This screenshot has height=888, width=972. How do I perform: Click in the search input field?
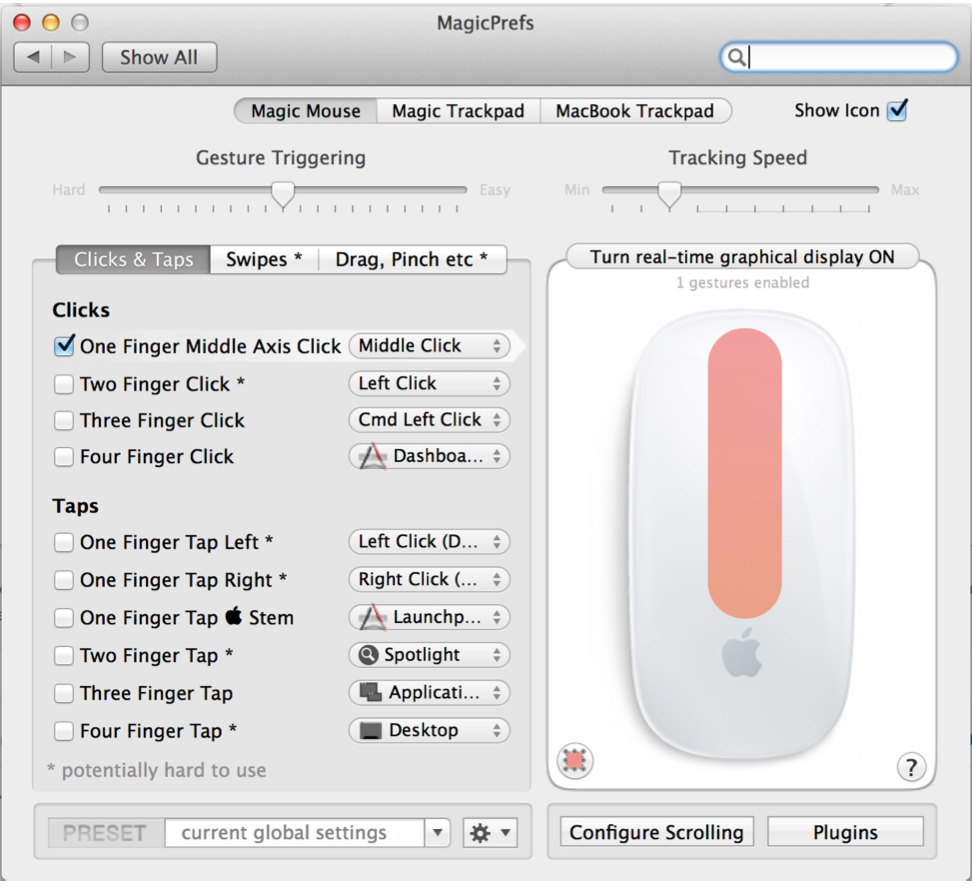tap(839, 57)
